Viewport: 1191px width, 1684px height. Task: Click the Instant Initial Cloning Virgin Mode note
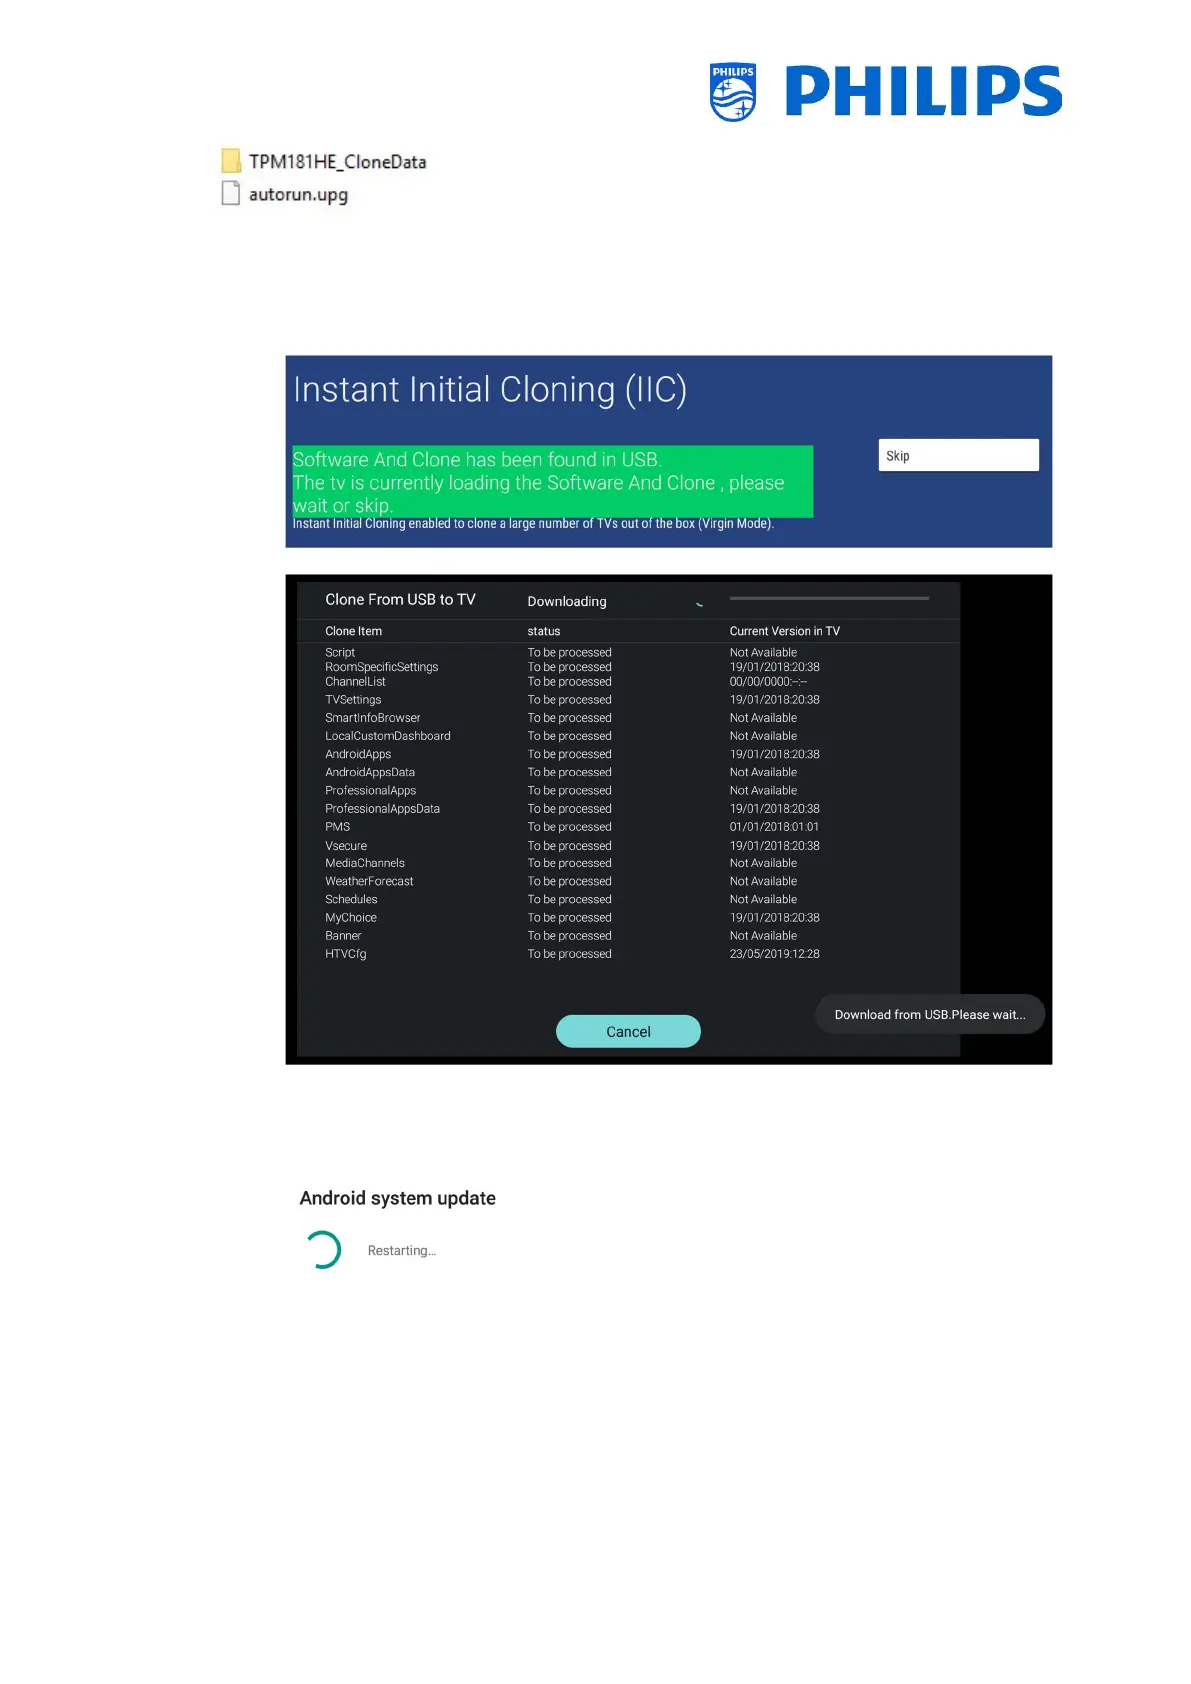tap(533, 523)
